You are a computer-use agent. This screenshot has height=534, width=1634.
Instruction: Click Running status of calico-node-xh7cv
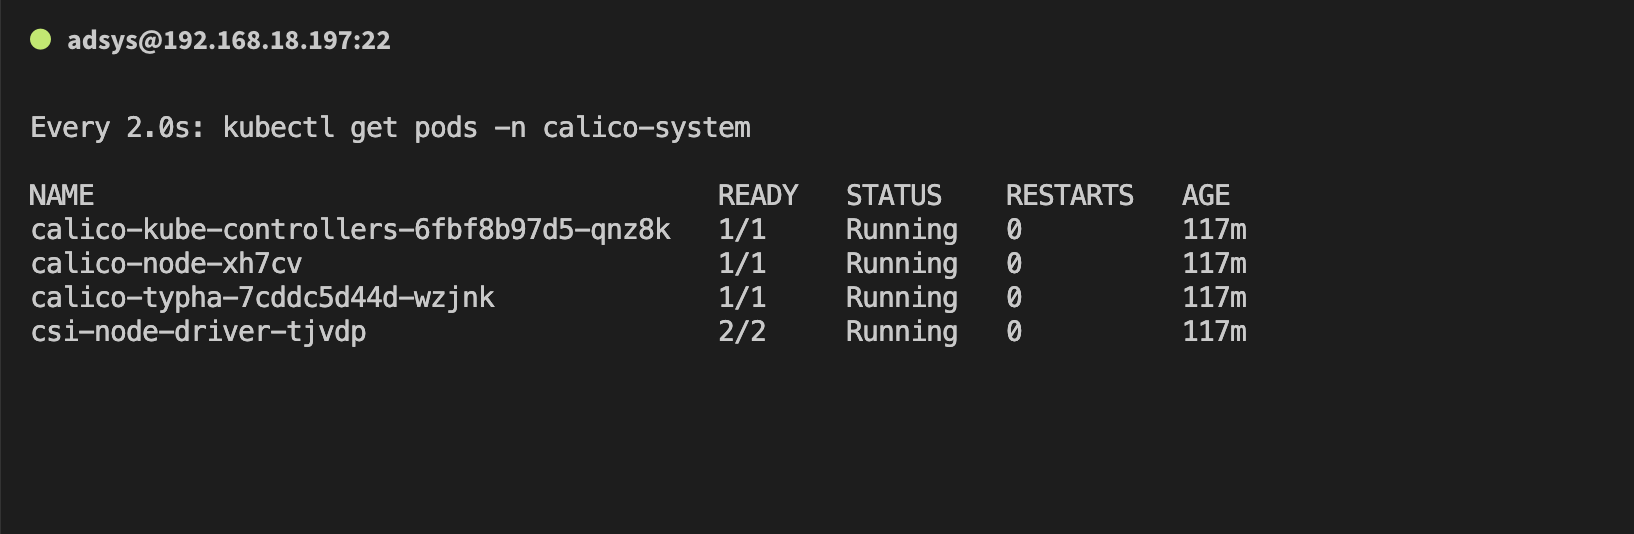point(902,264)
